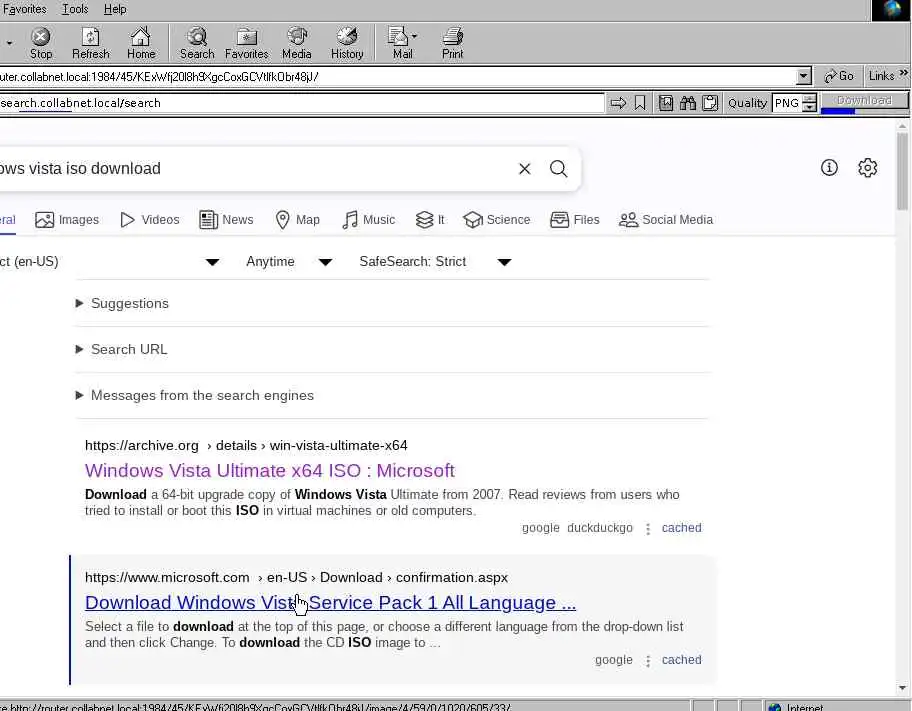Switch to the Music tab

(x=369, y=220)
